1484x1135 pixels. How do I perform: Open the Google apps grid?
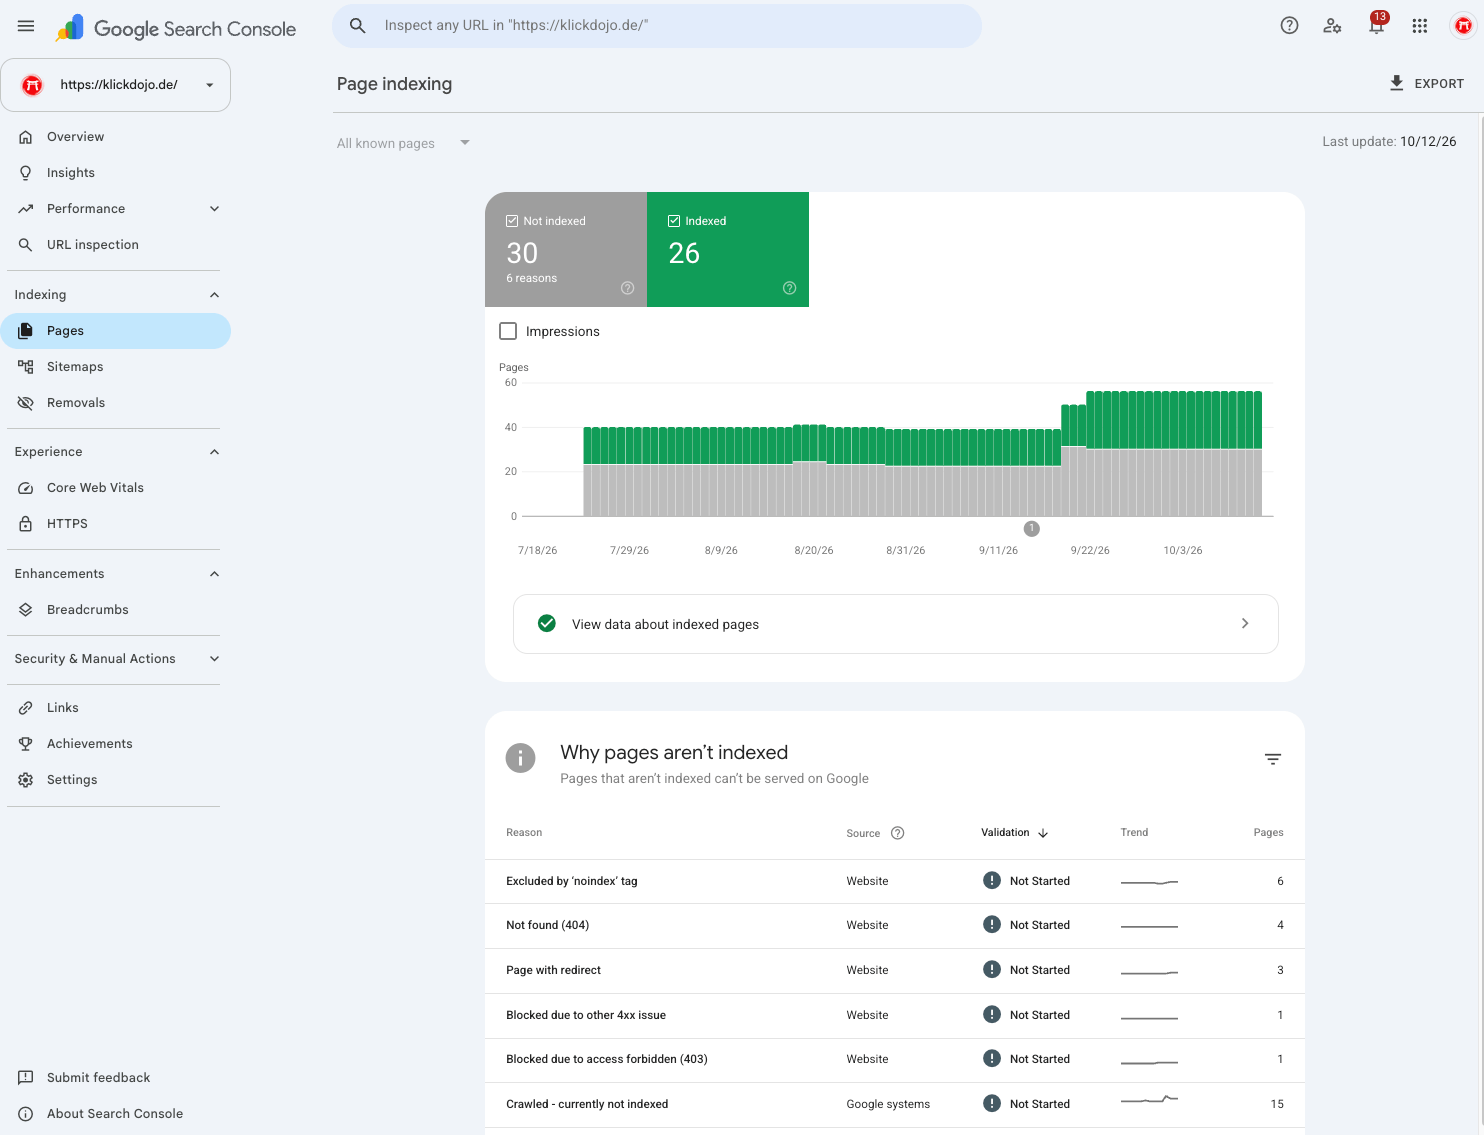[1419, 26]
